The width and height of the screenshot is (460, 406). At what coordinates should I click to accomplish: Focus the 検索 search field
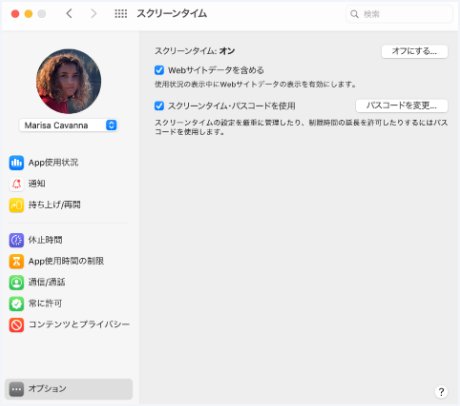coord(399,14)
